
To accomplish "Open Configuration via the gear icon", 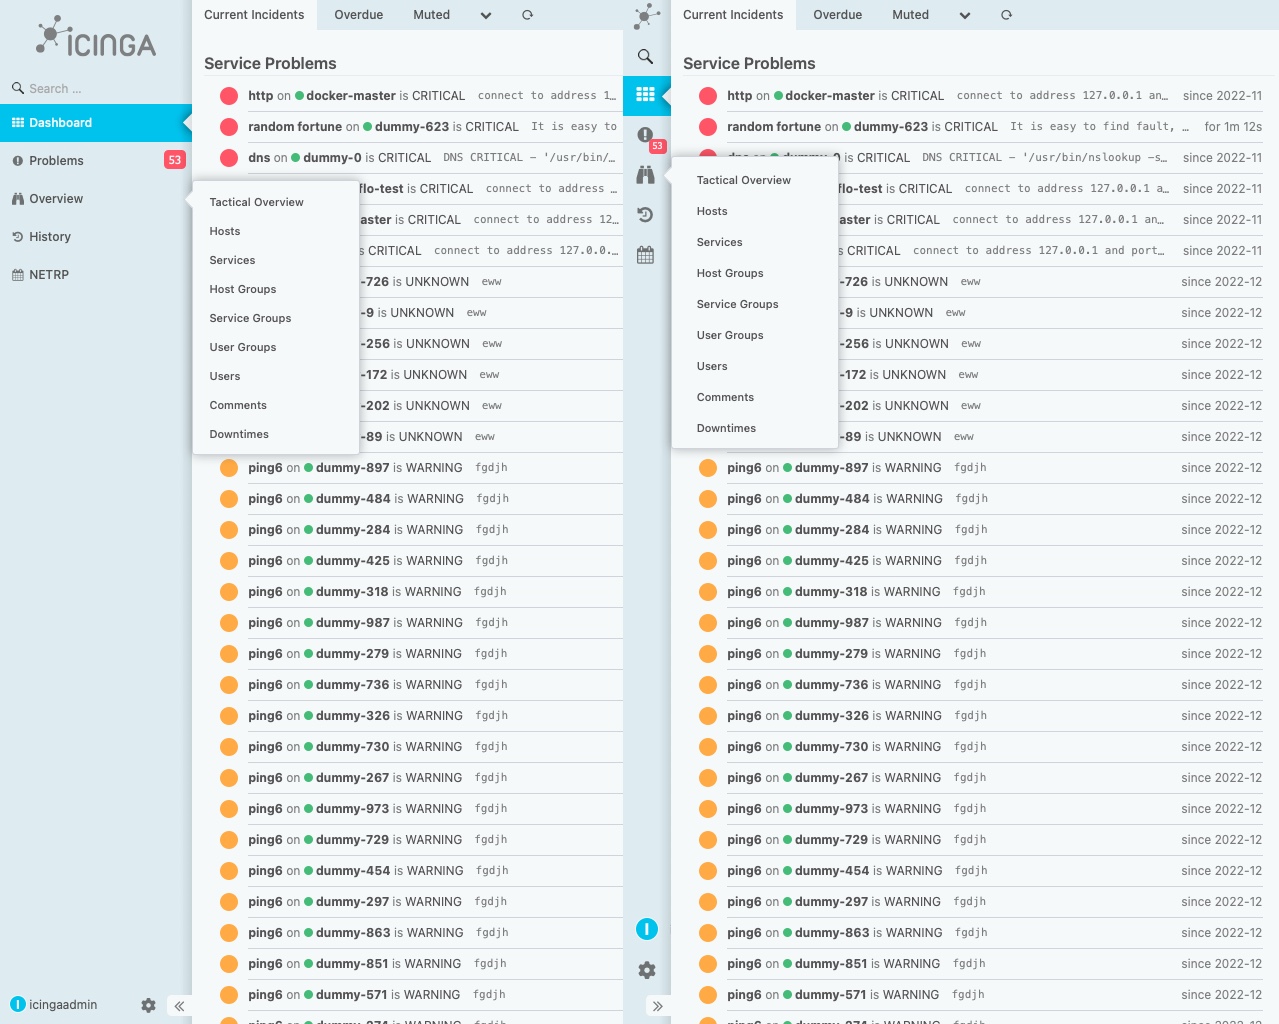I will [x=646, y=970].
